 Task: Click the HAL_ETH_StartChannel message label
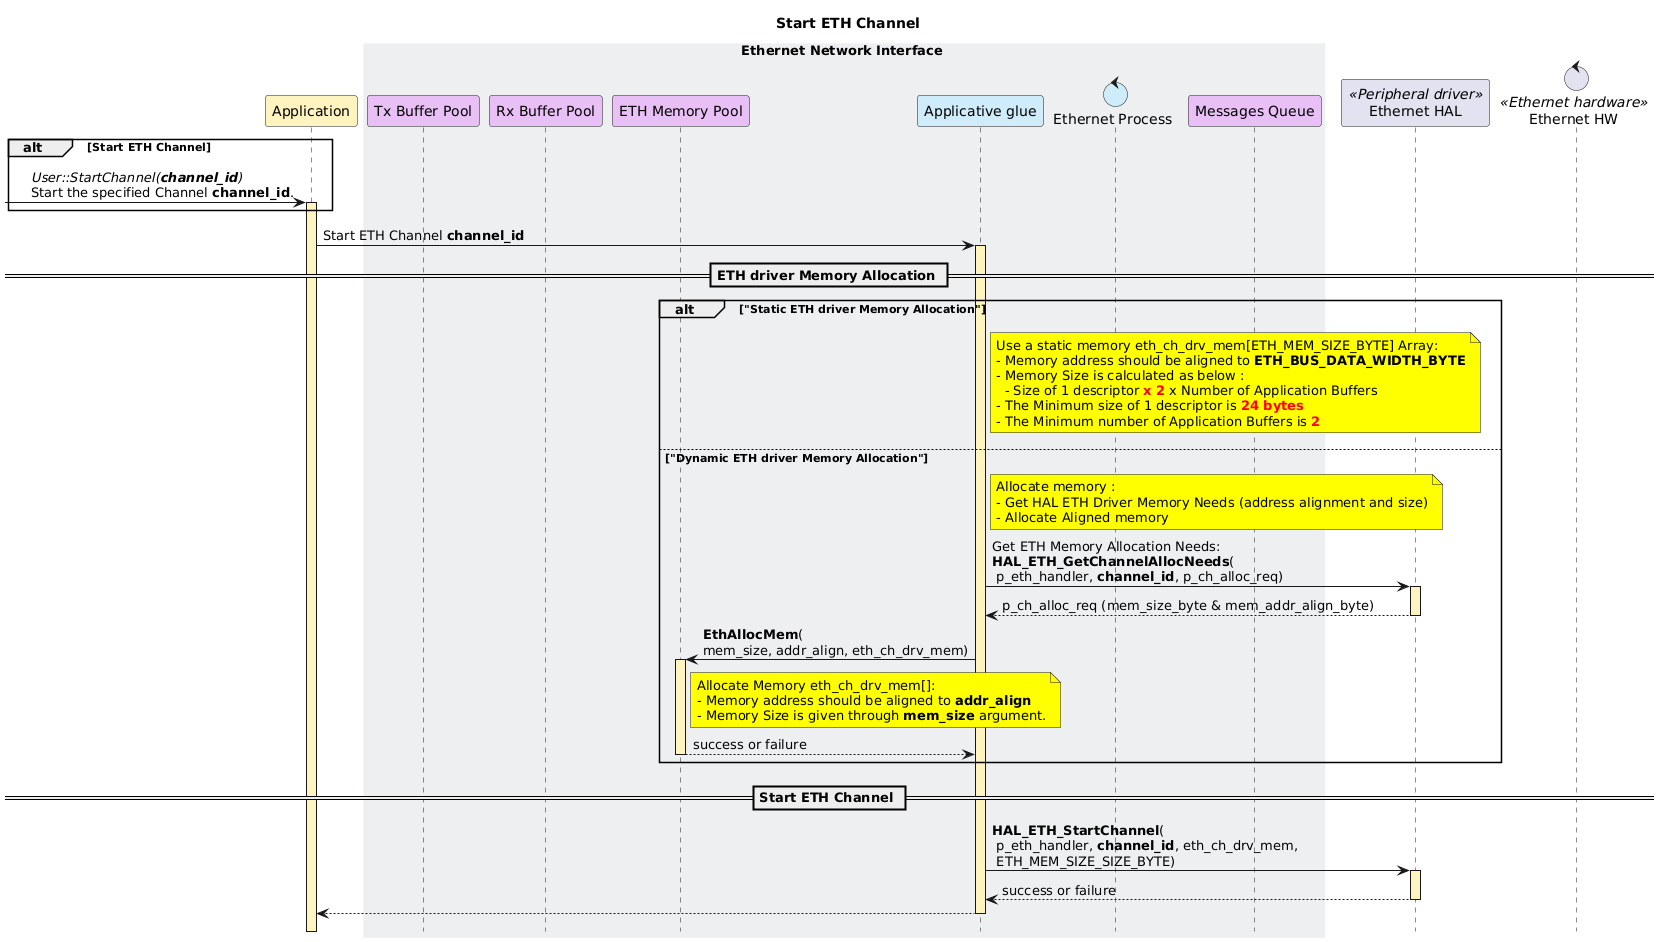1075,831
